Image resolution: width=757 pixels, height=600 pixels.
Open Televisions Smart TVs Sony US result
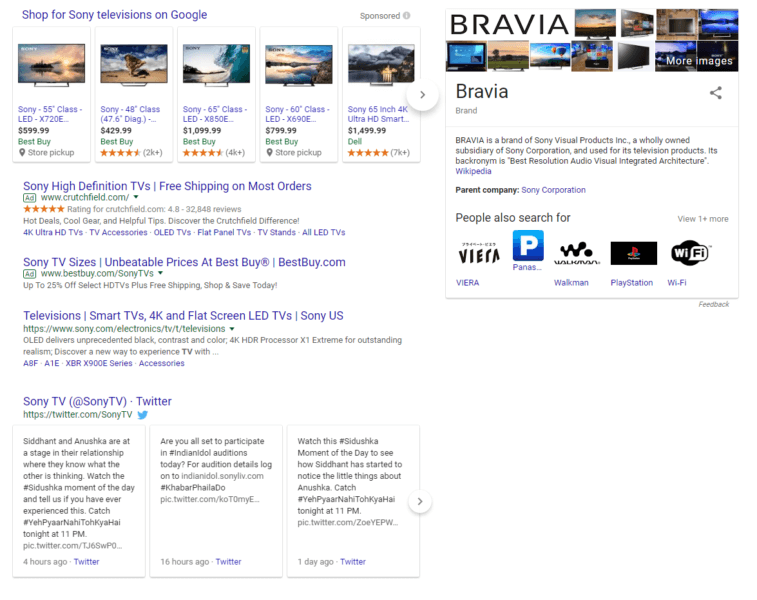183,316
